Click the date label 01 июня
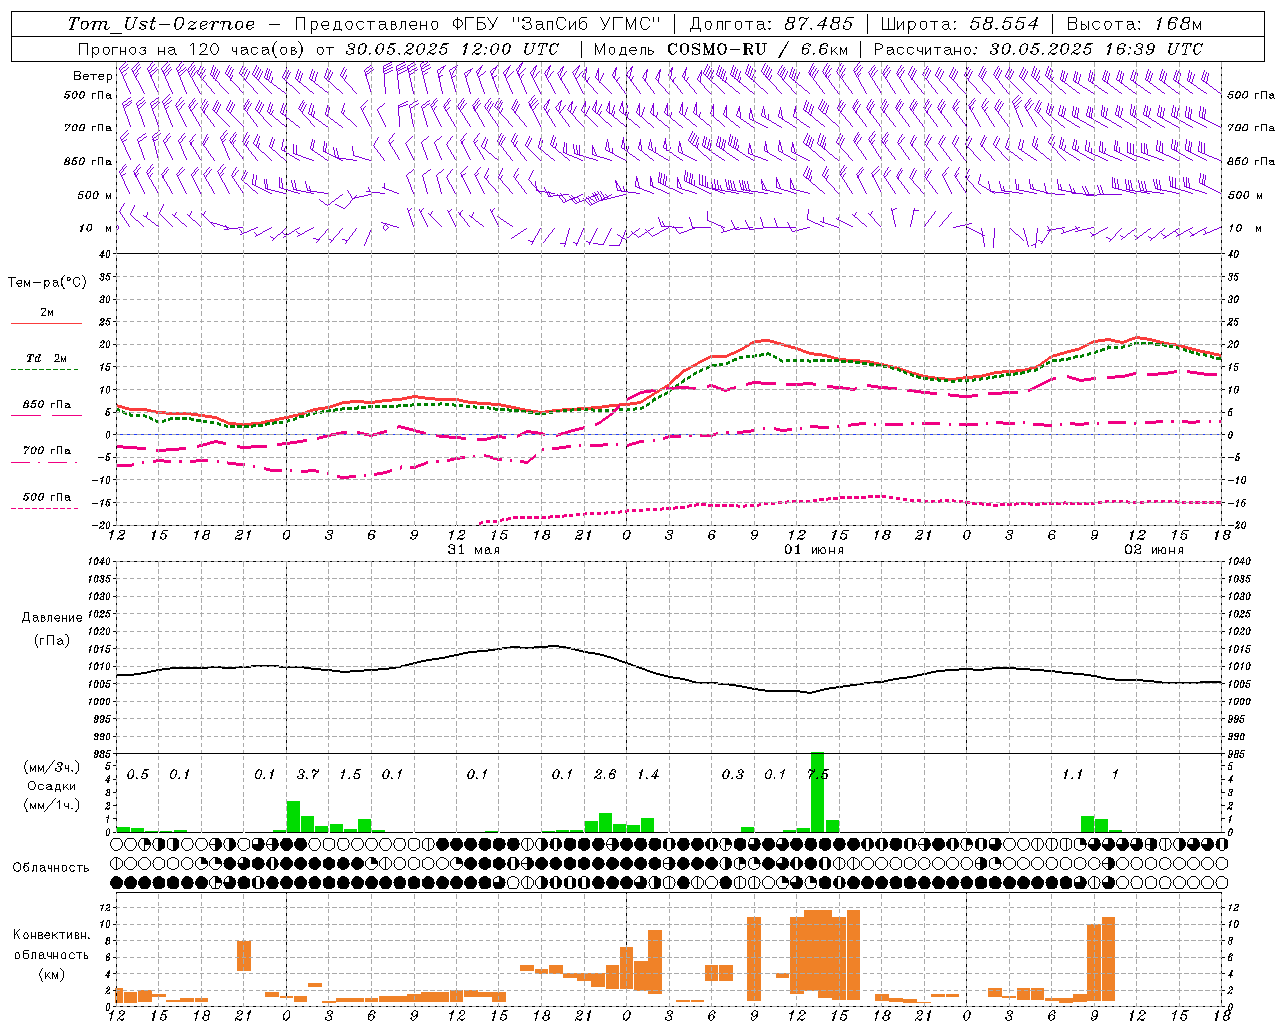 tap(814, 550)
